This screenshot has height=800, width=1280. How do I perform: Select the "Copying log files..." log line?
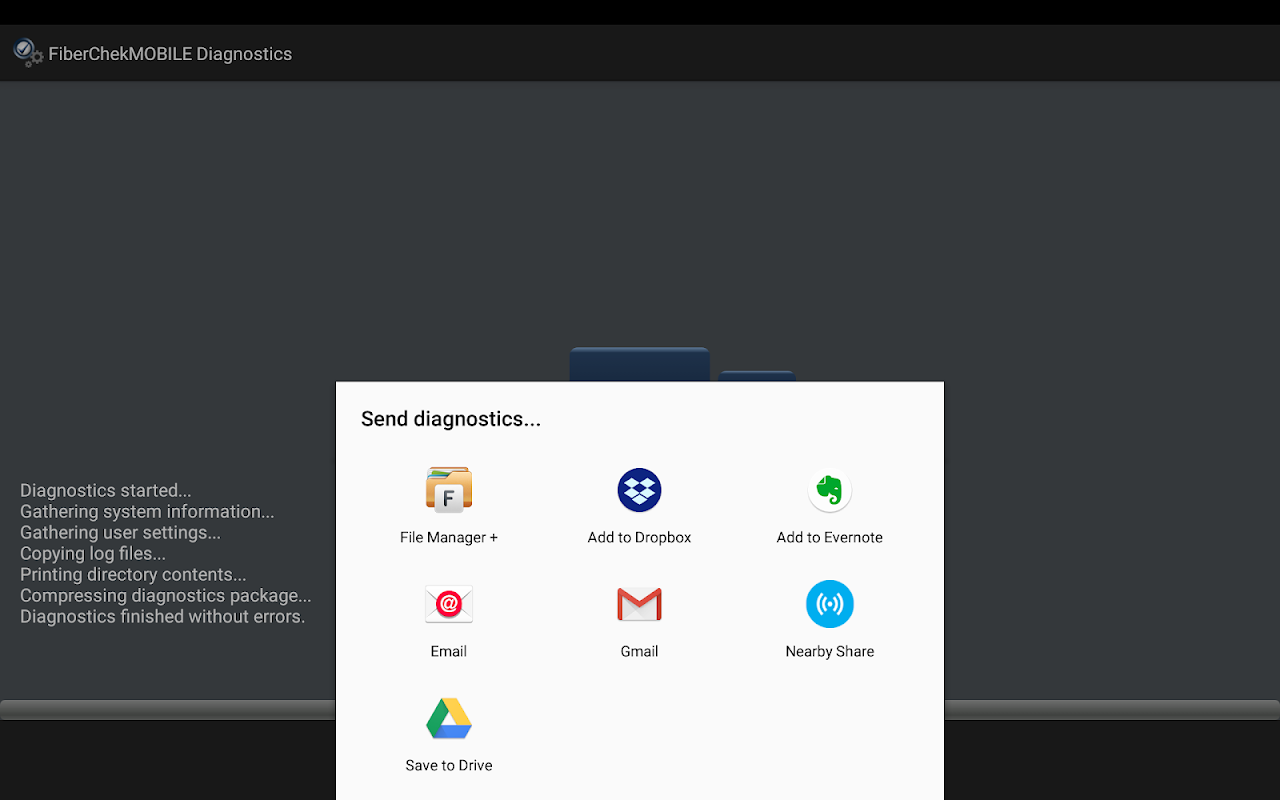[x=93, y=553]
